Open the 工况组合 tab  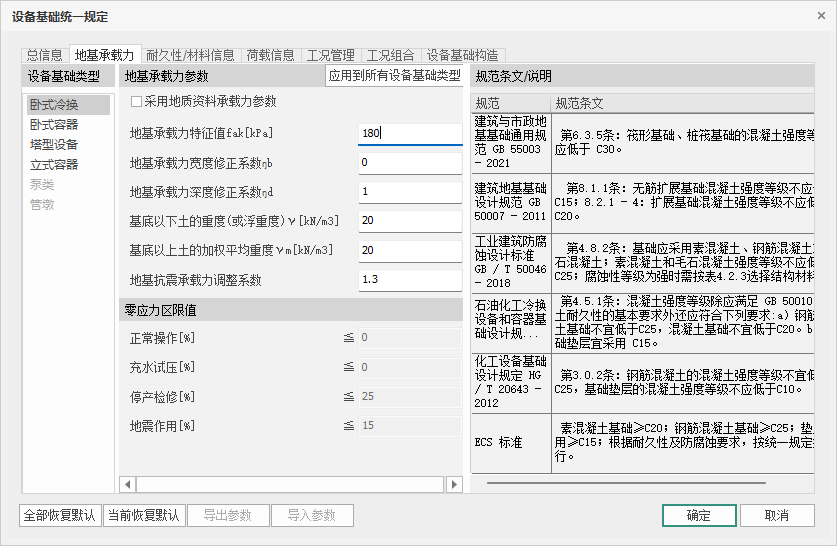[x=390, y=55]
